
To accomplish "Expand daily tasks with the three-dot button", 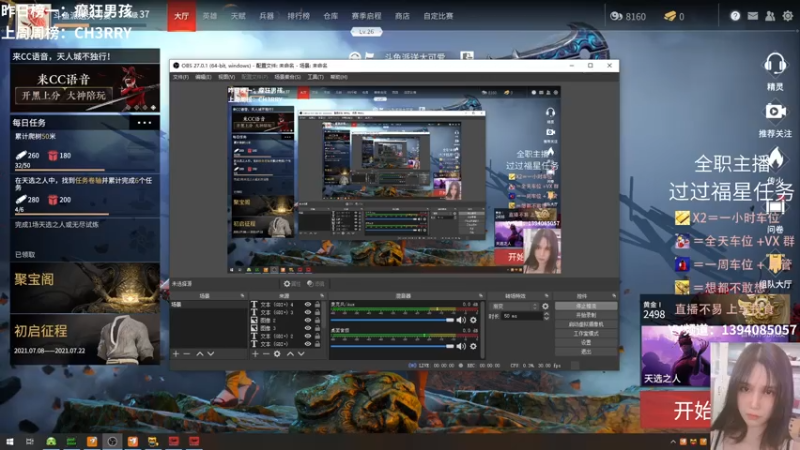I will [144, 122].
